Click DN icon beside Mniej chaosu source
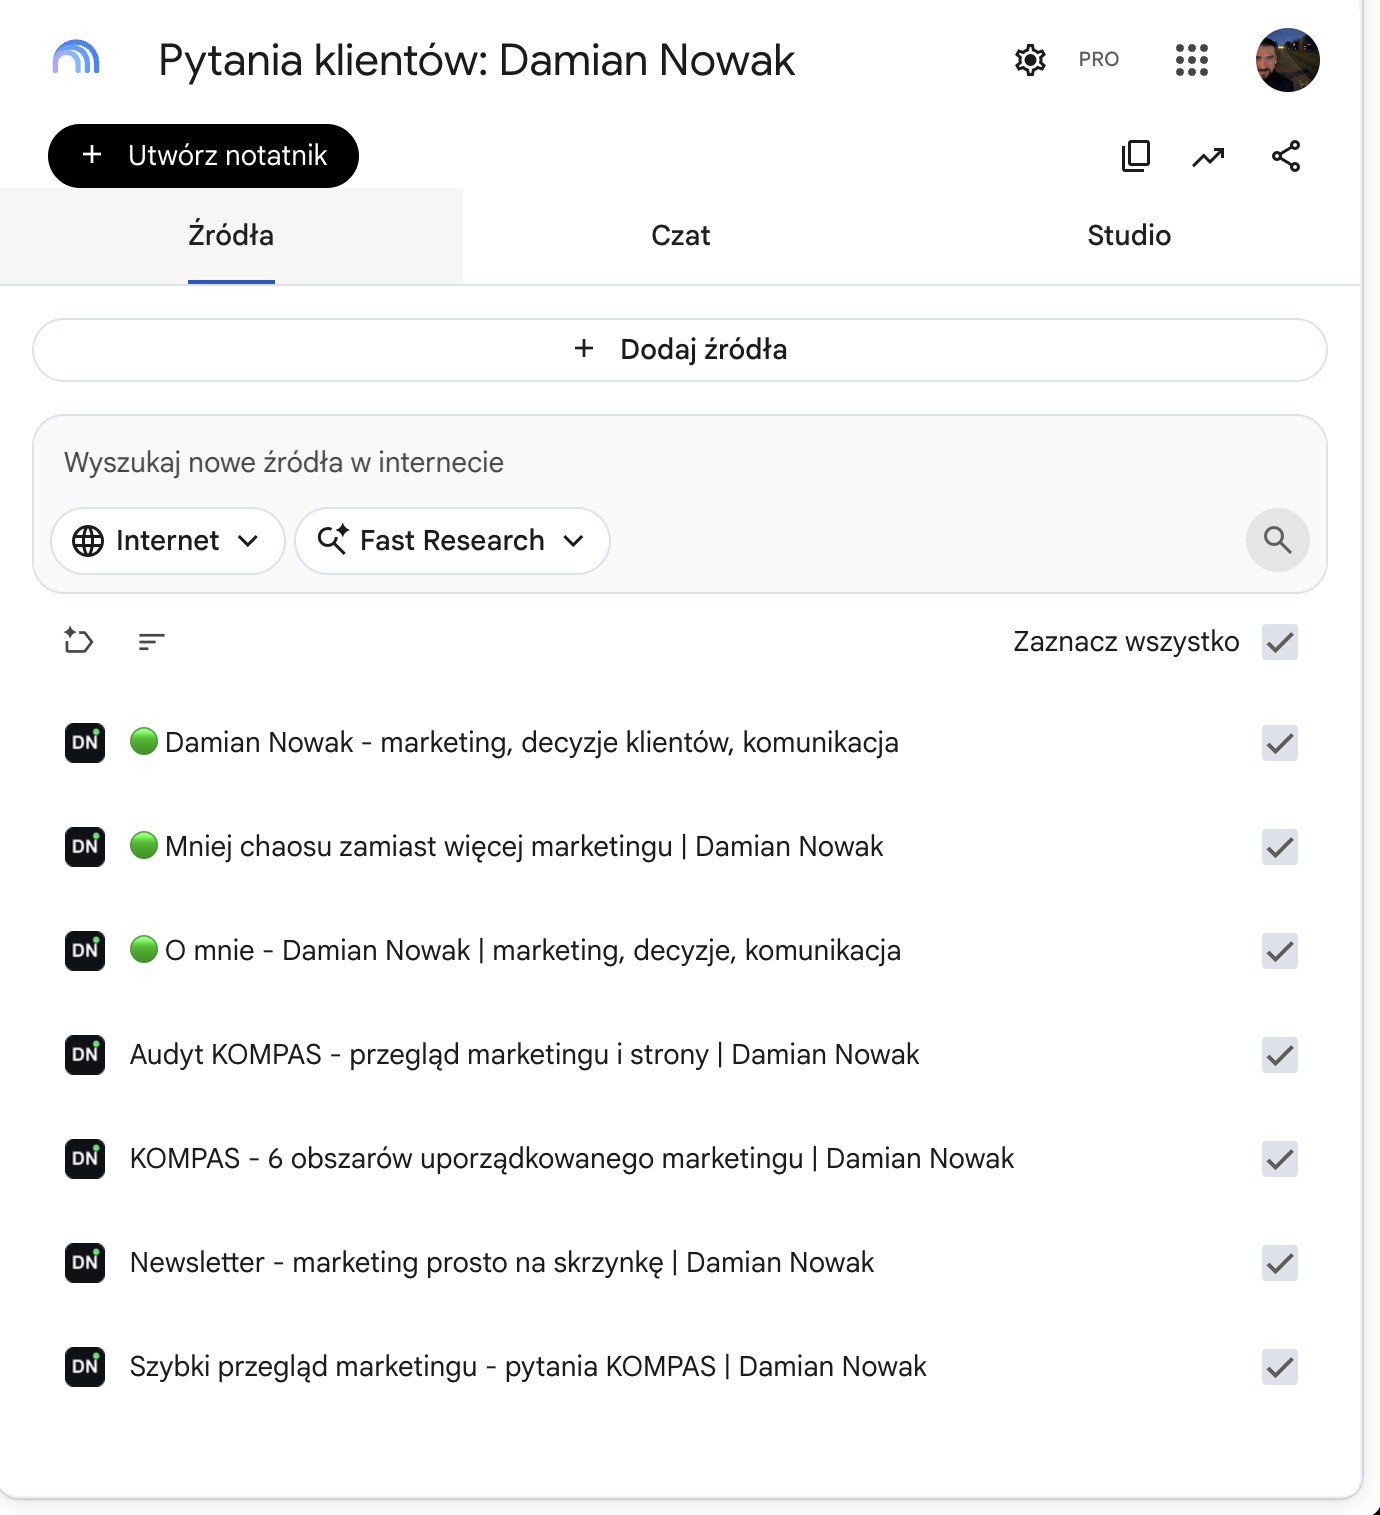 pos(85,846)
